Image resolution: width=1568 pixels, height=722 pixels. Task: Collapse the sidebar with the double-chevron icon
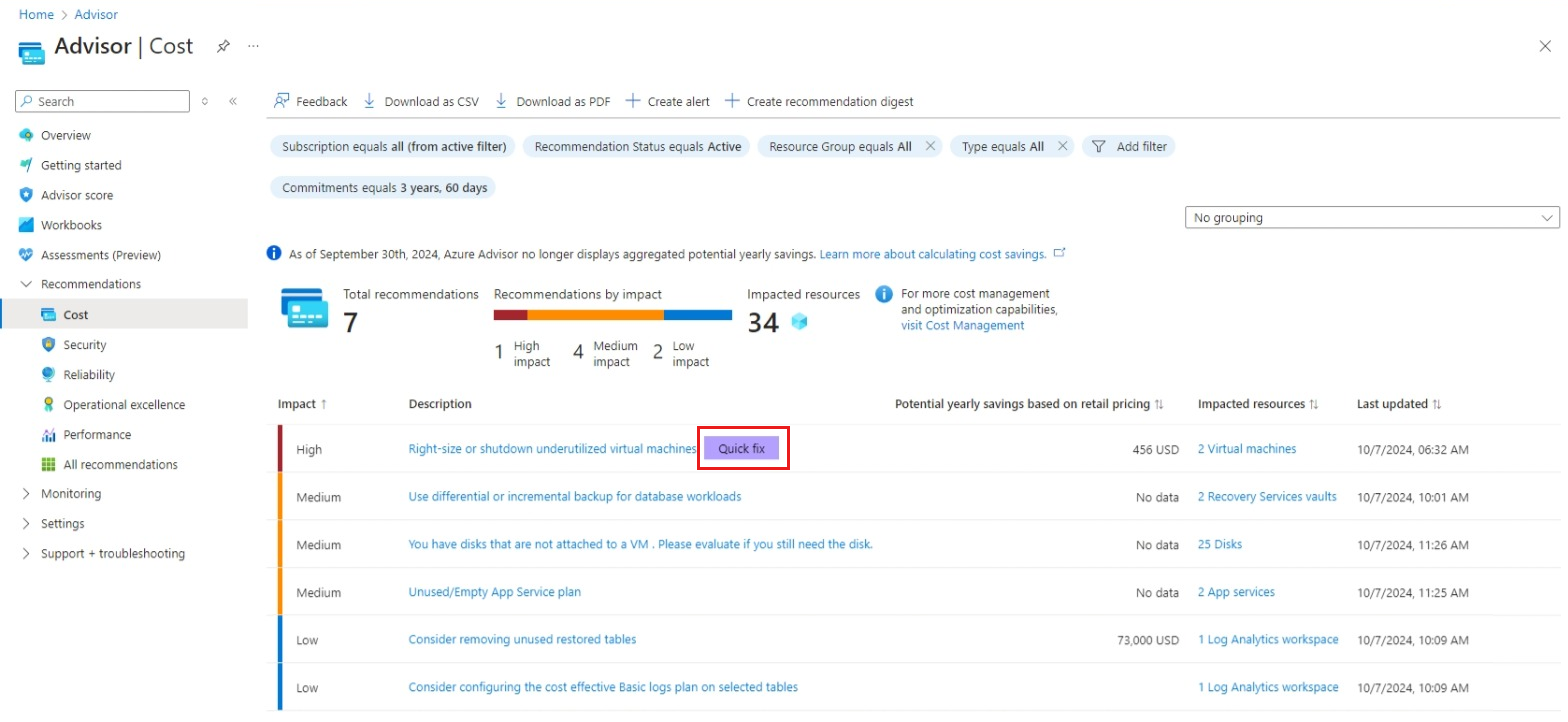(233, 101)
